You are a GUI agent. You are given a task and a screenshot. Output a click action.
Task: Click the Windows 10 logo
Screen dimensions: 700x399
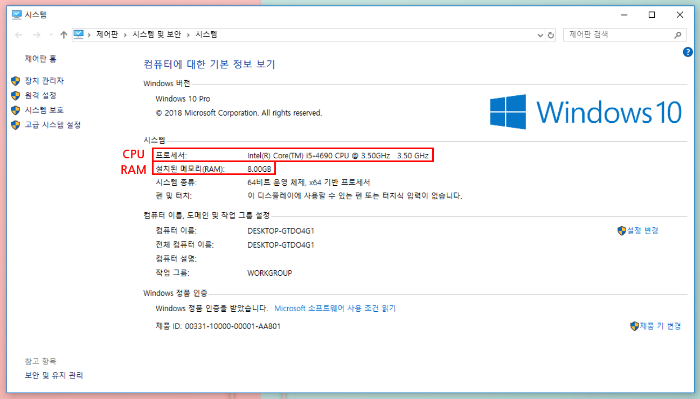pyautogui.click(x=585, y=112)
